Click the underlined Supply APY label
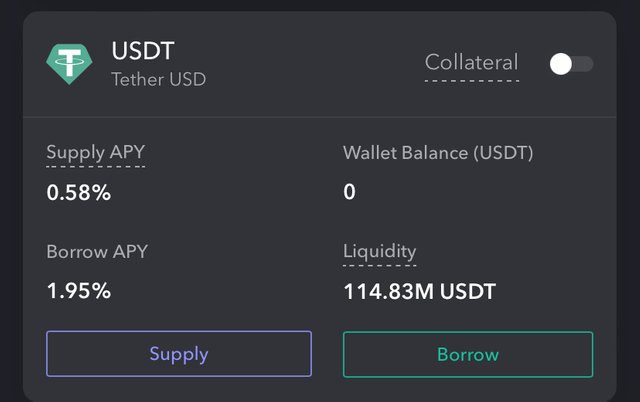Viewport: 640px width, 402px height. coord(96,153)
